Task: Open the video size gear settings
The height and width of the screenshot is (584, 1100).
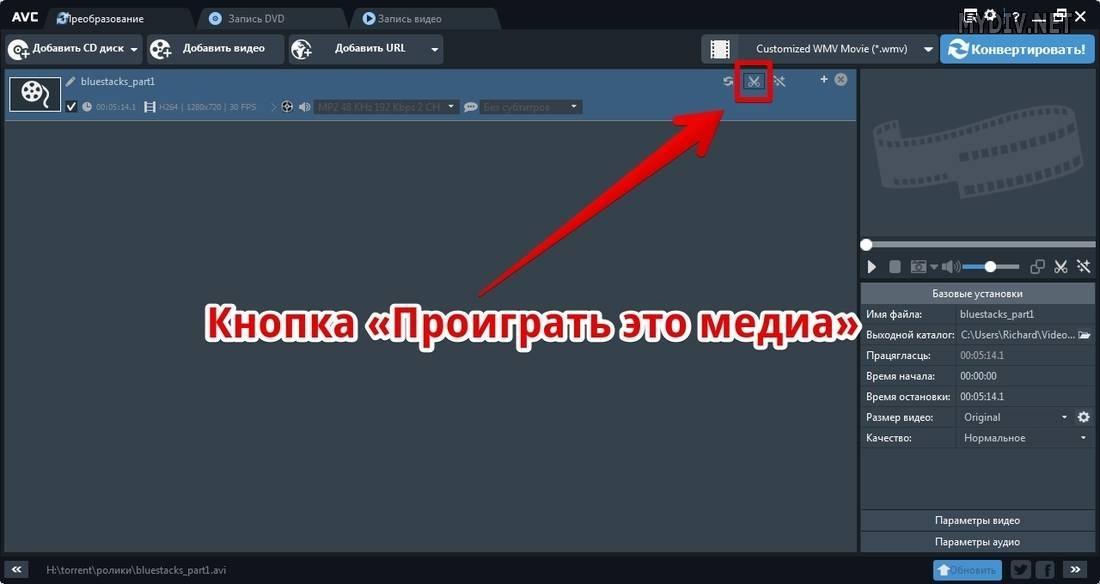Action: pos(1084,417)
